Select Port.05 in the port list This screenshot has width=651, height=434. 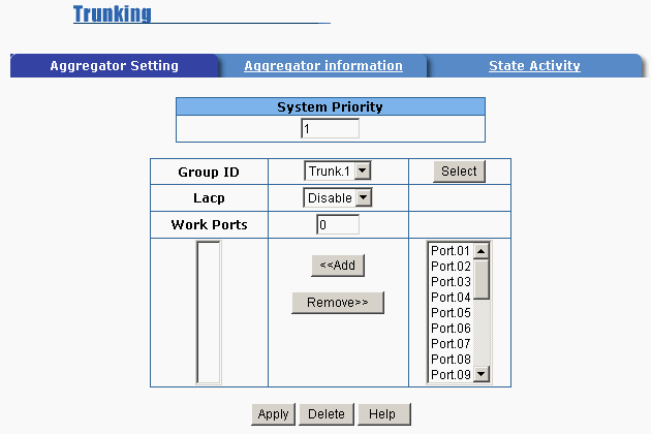[450, 313]
